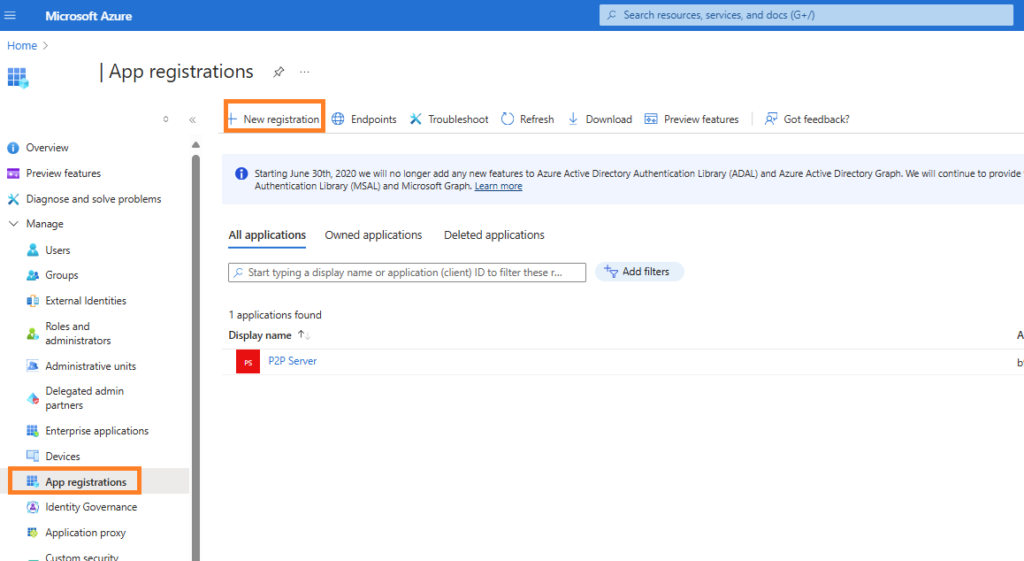The height and width of the screenshot is (561, 1024).
Task: Collapse the Manage section chevron
Action: click(x=13, y=224)
